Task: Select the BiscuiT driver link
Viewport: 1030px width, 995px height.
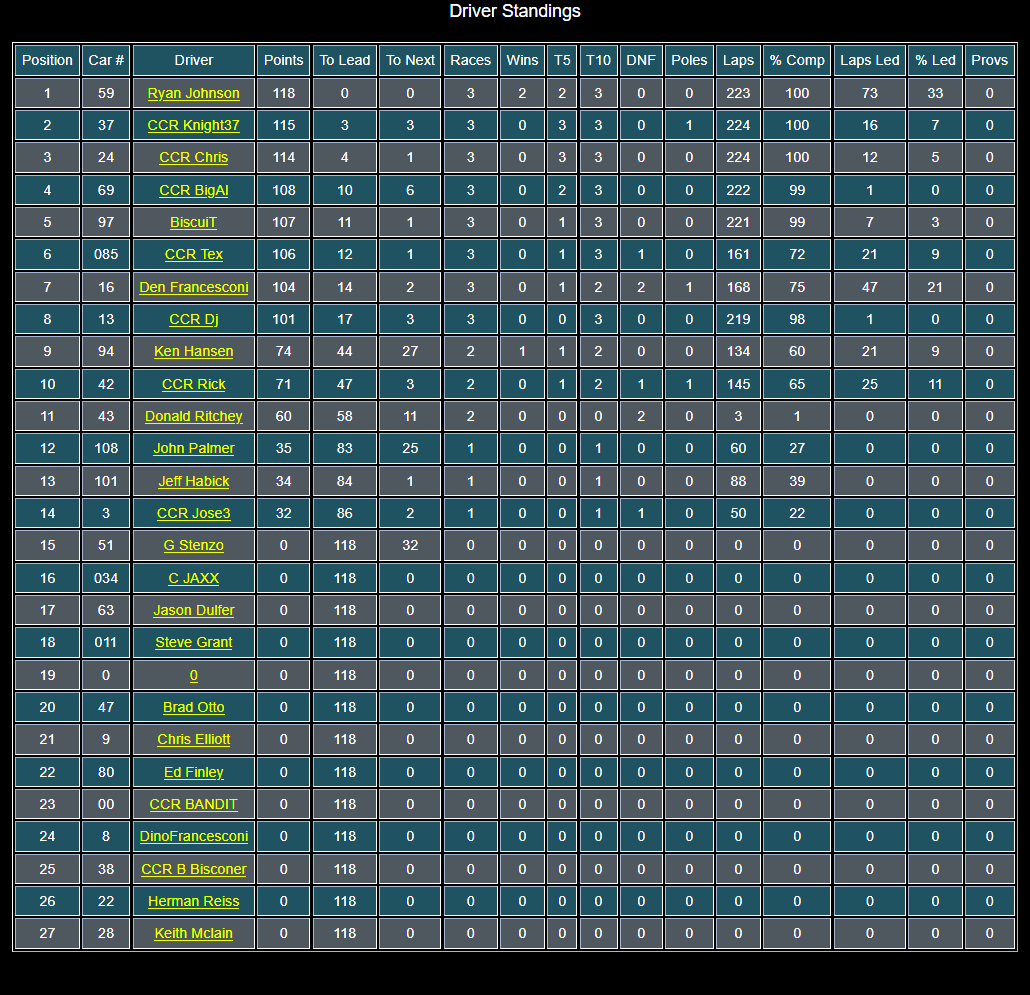Action: point(193,223)
